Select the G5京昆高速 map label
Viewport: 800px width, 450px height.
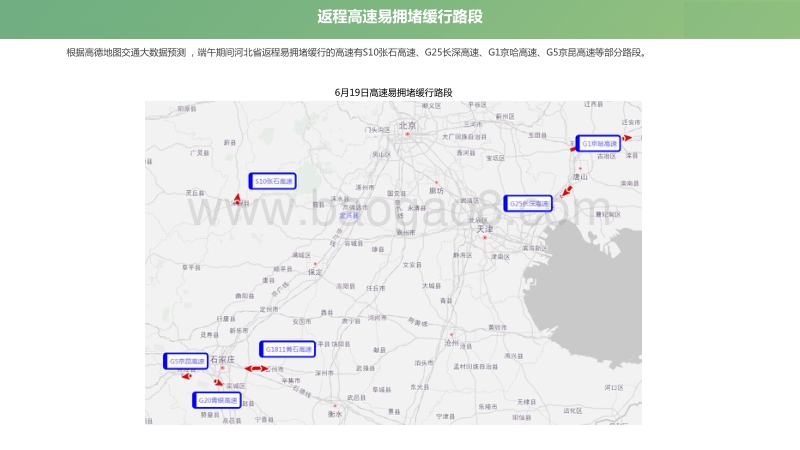(186, 361)
